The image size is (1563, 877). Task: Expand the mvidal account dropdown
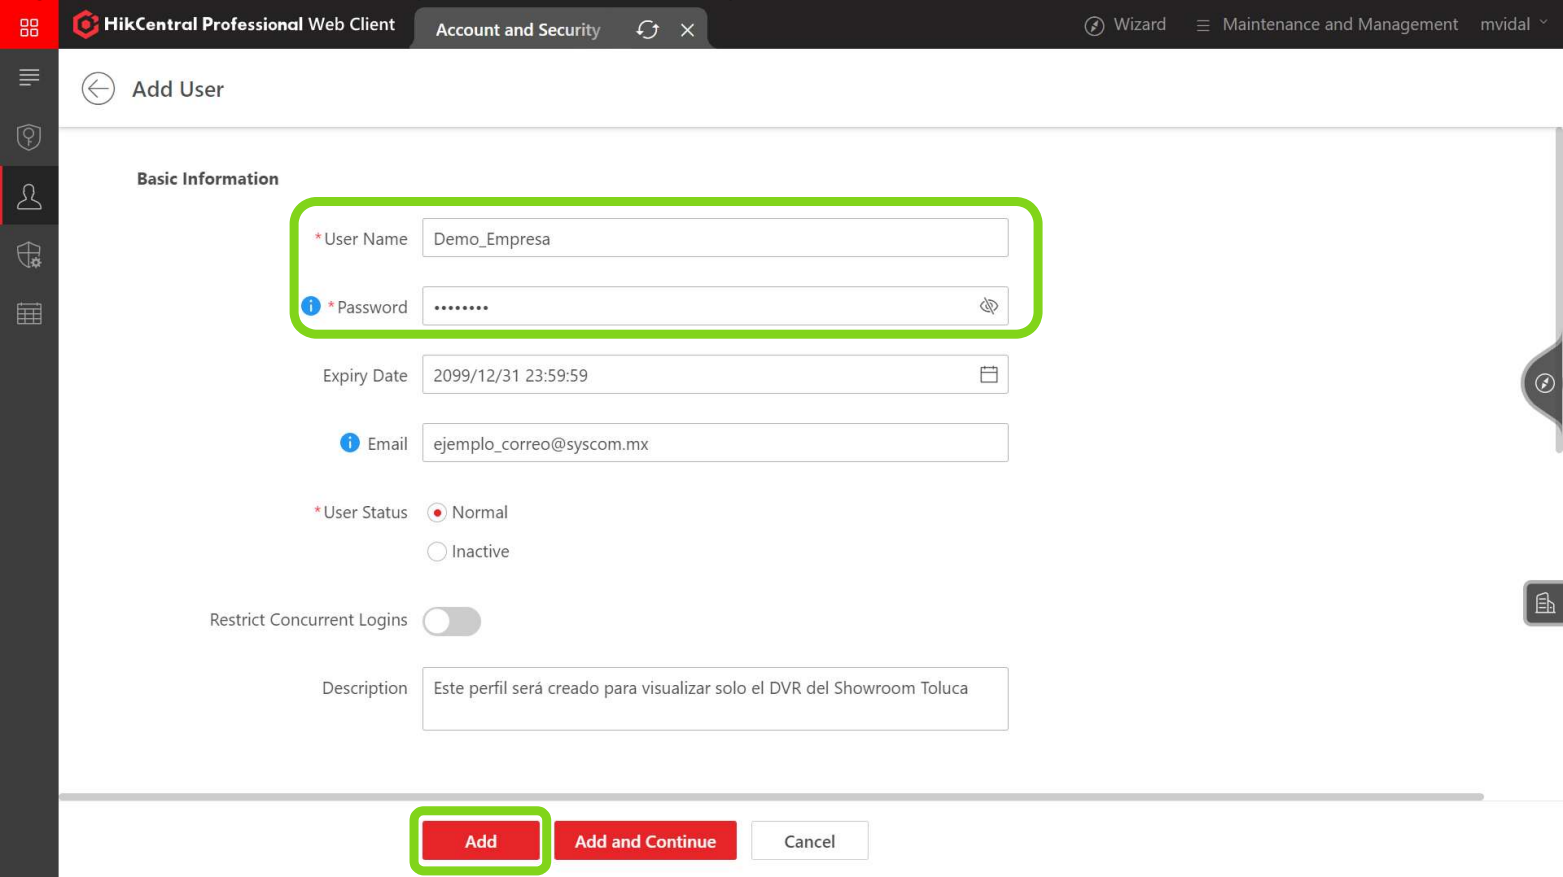point(1514,24)
